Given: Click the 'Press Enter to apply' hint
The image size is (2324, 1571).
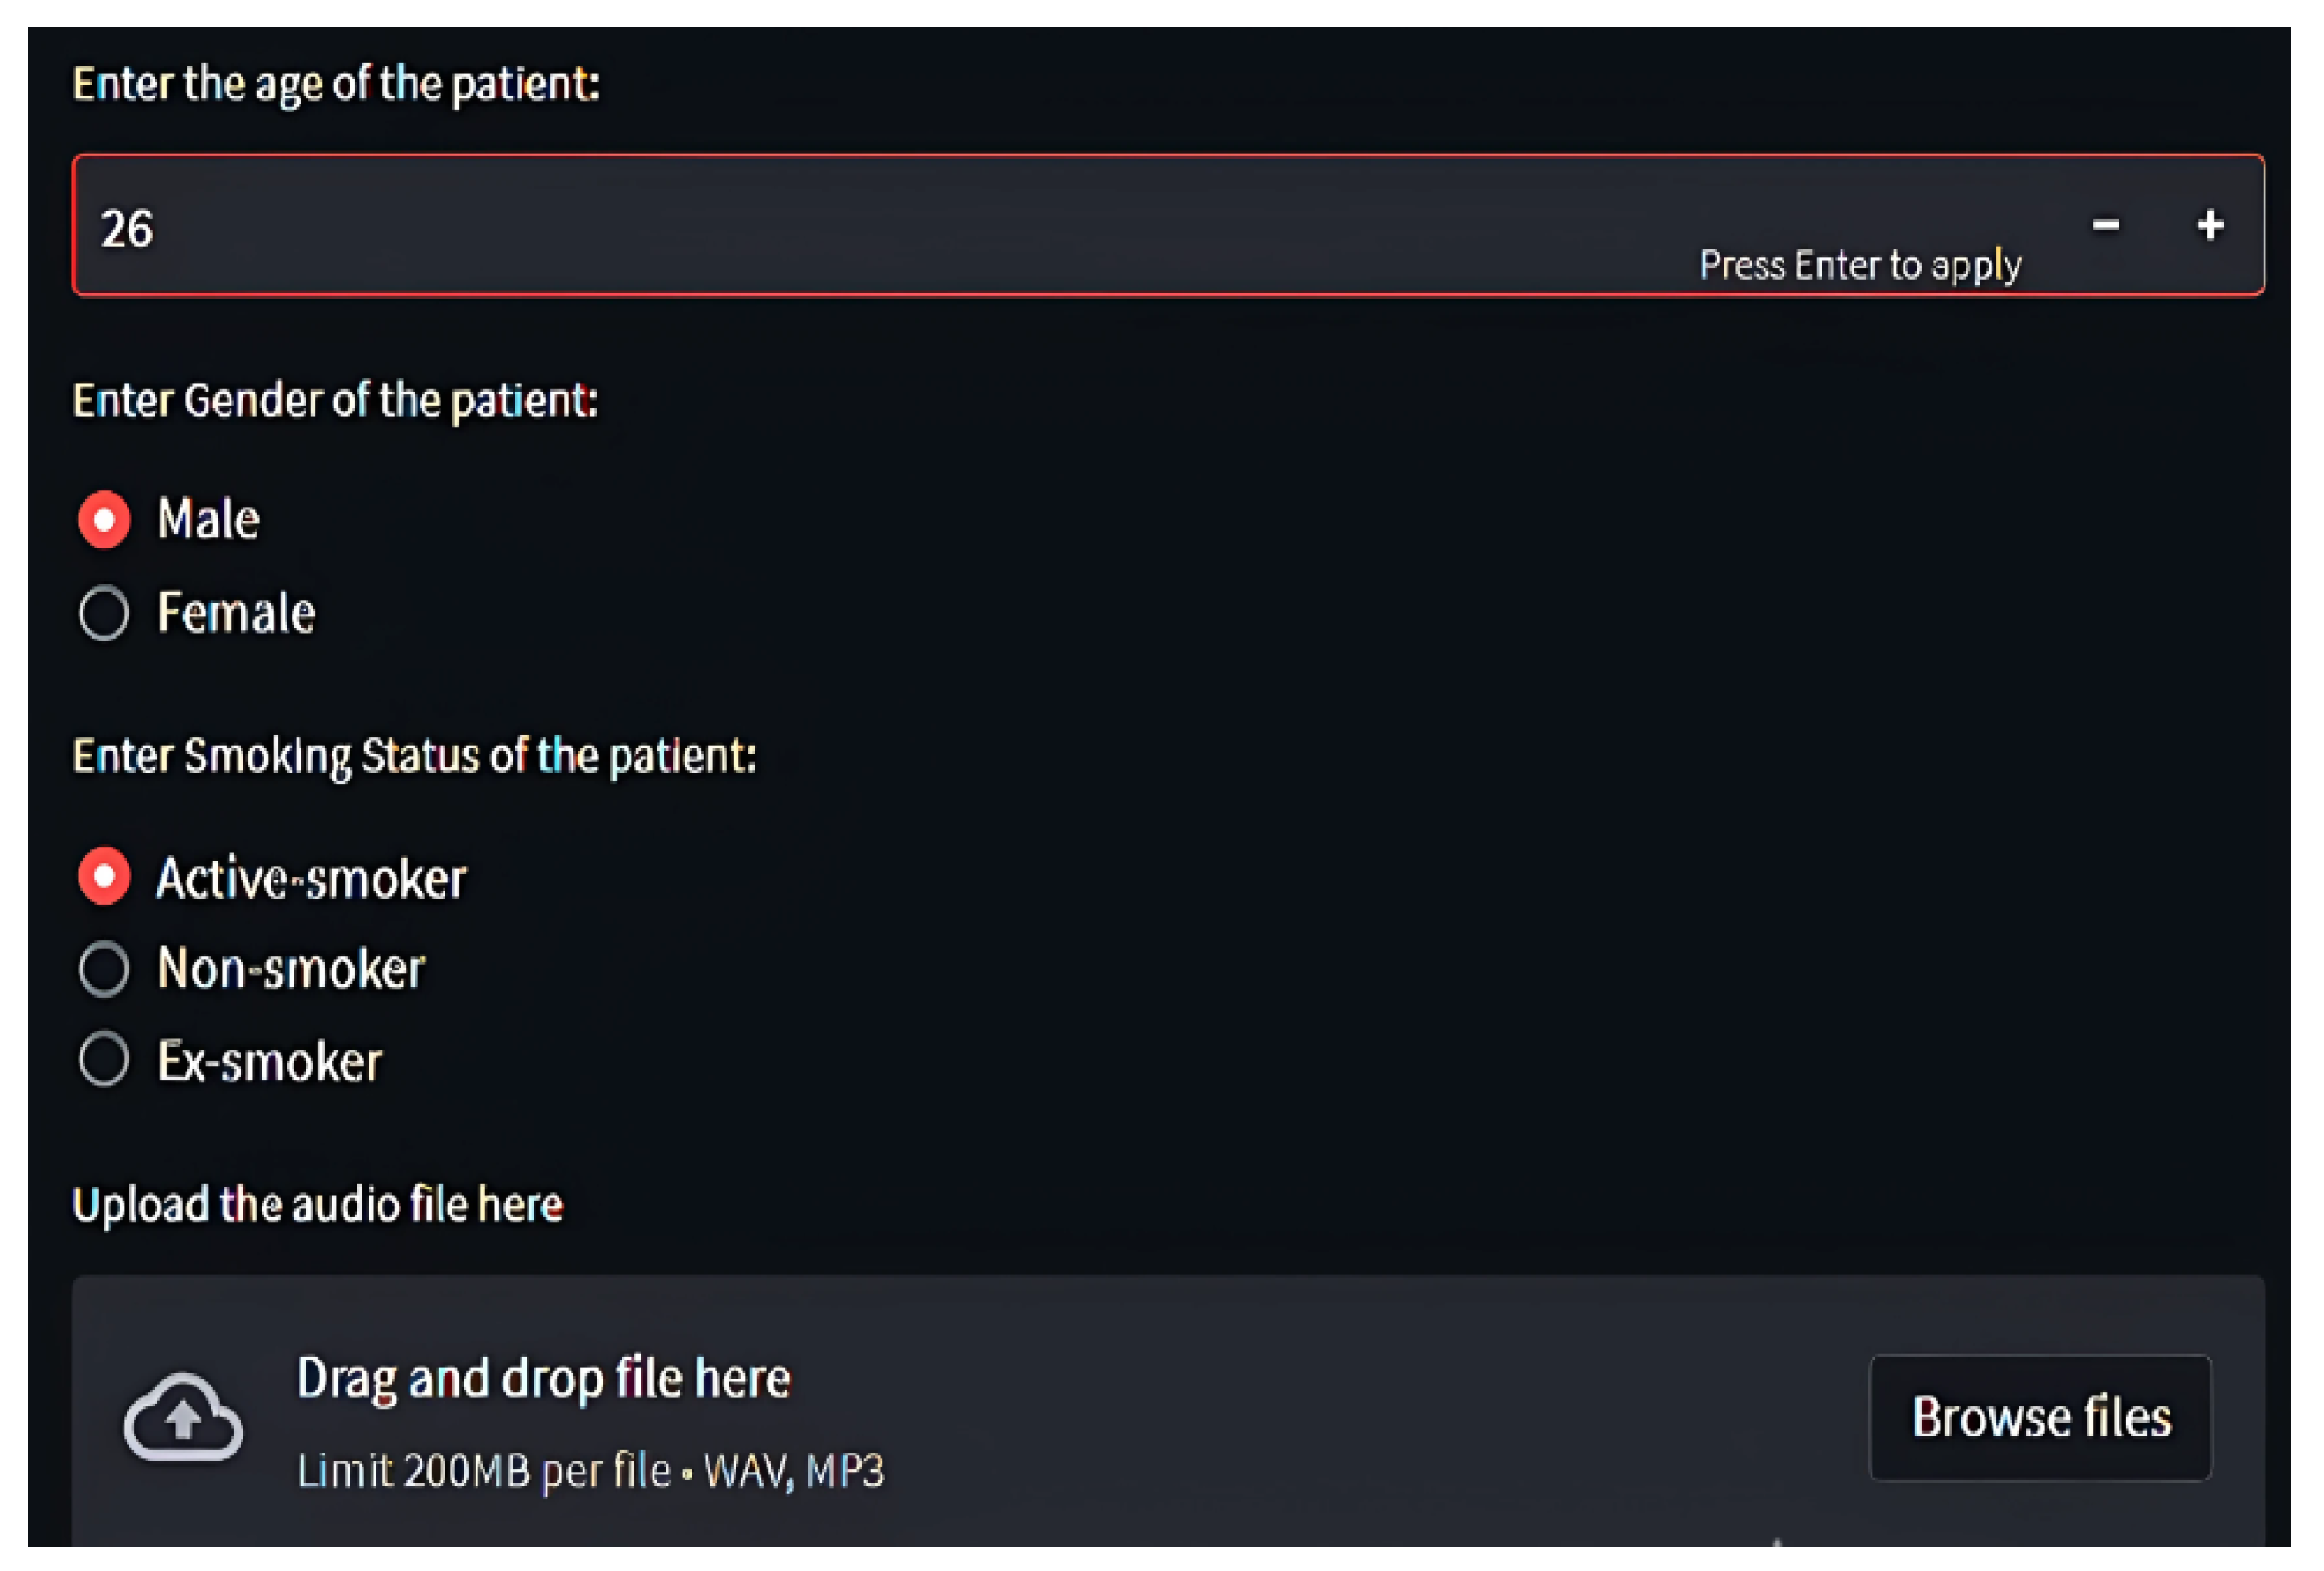Looking at the screenshot, I should tap(1860, 265).
